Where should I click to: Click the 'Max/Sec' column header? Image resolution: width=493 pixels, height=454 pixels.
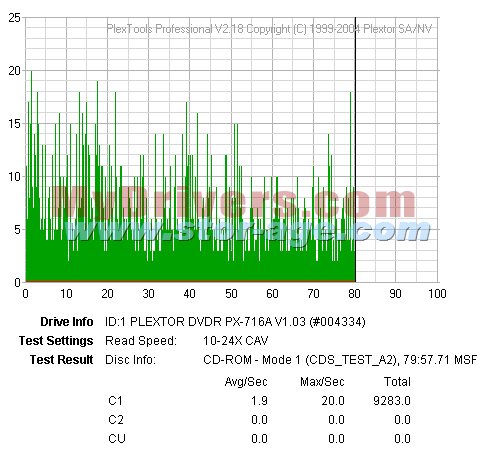click(322, 382)
